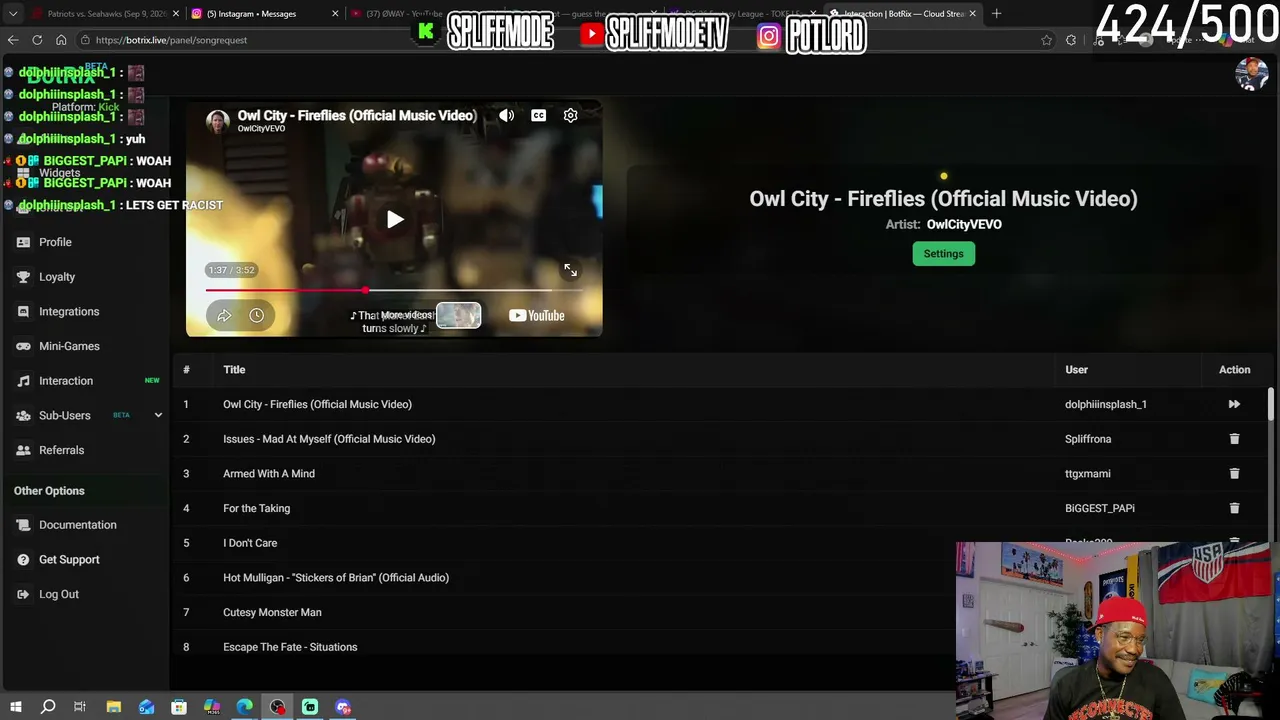Open File Explorer from the taskbar

tap(113, 707)
